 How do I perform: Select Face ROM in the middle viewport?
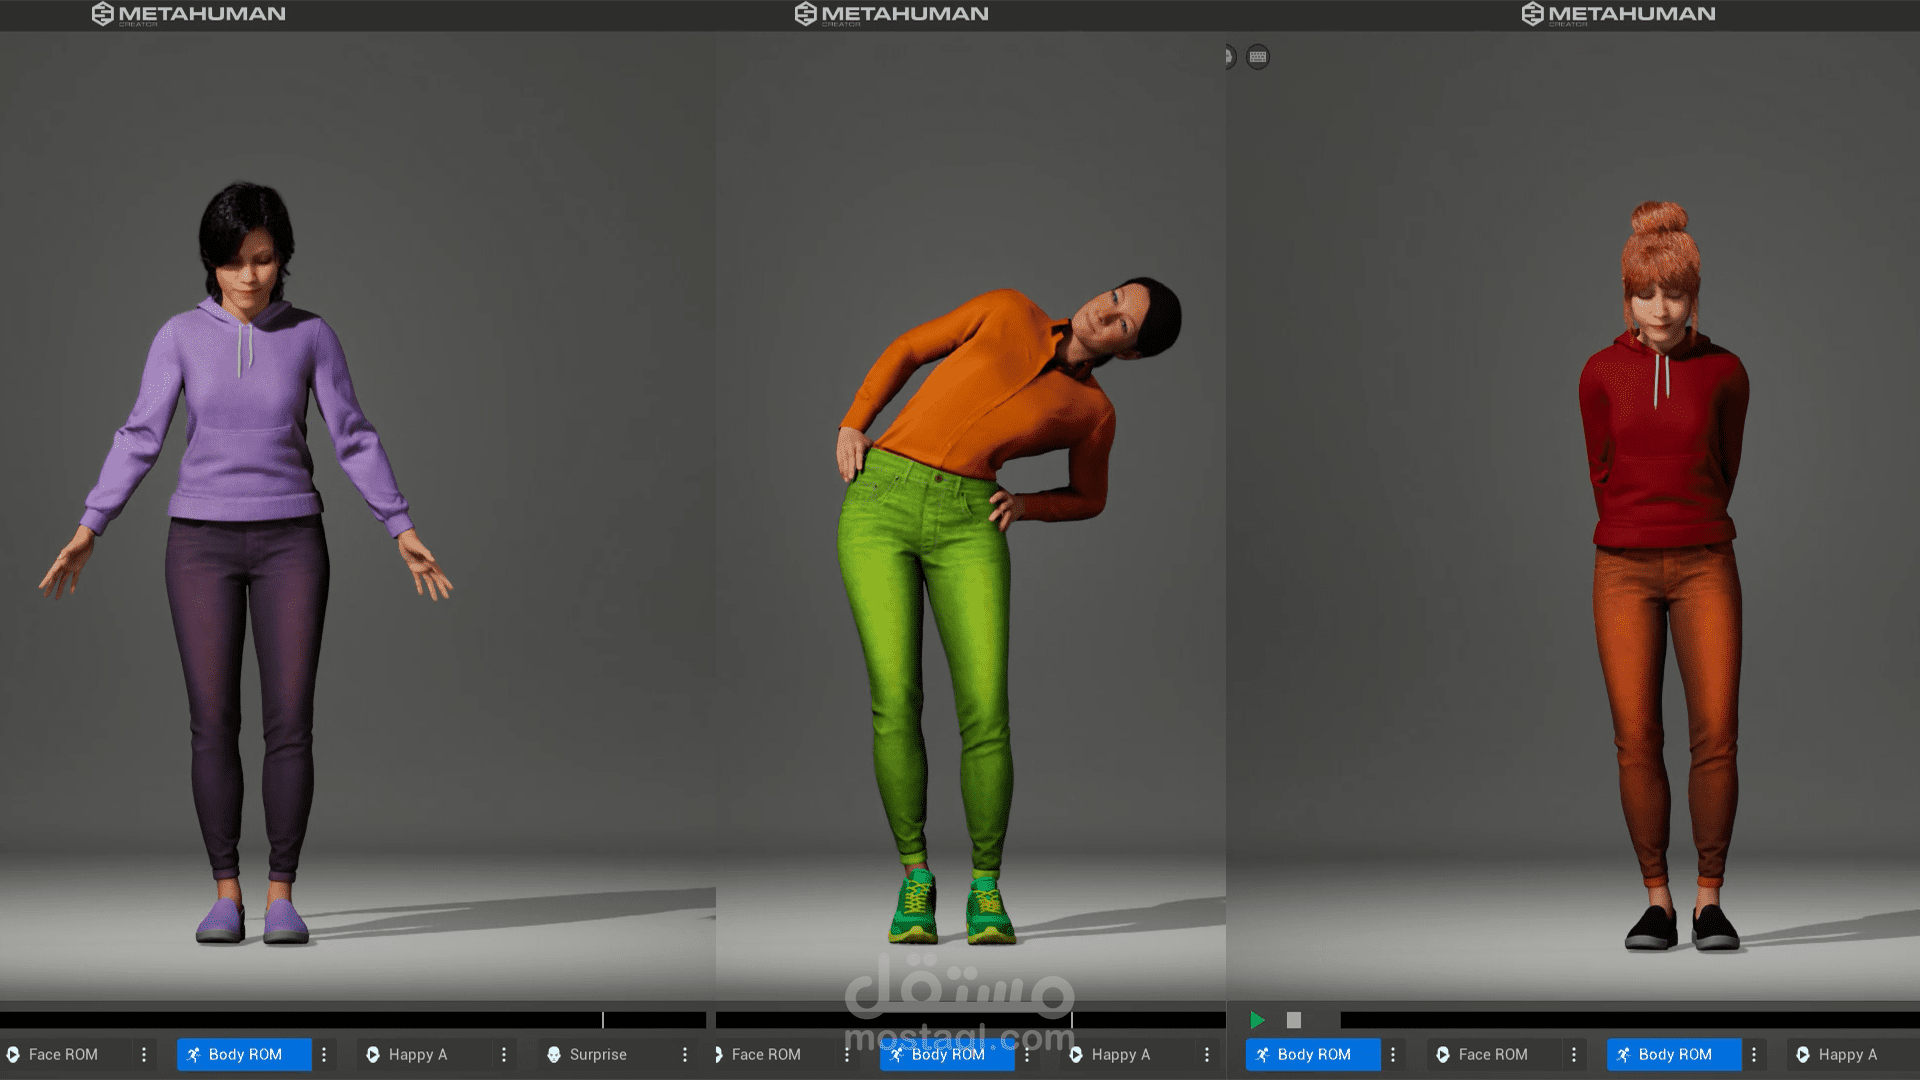765,1054
